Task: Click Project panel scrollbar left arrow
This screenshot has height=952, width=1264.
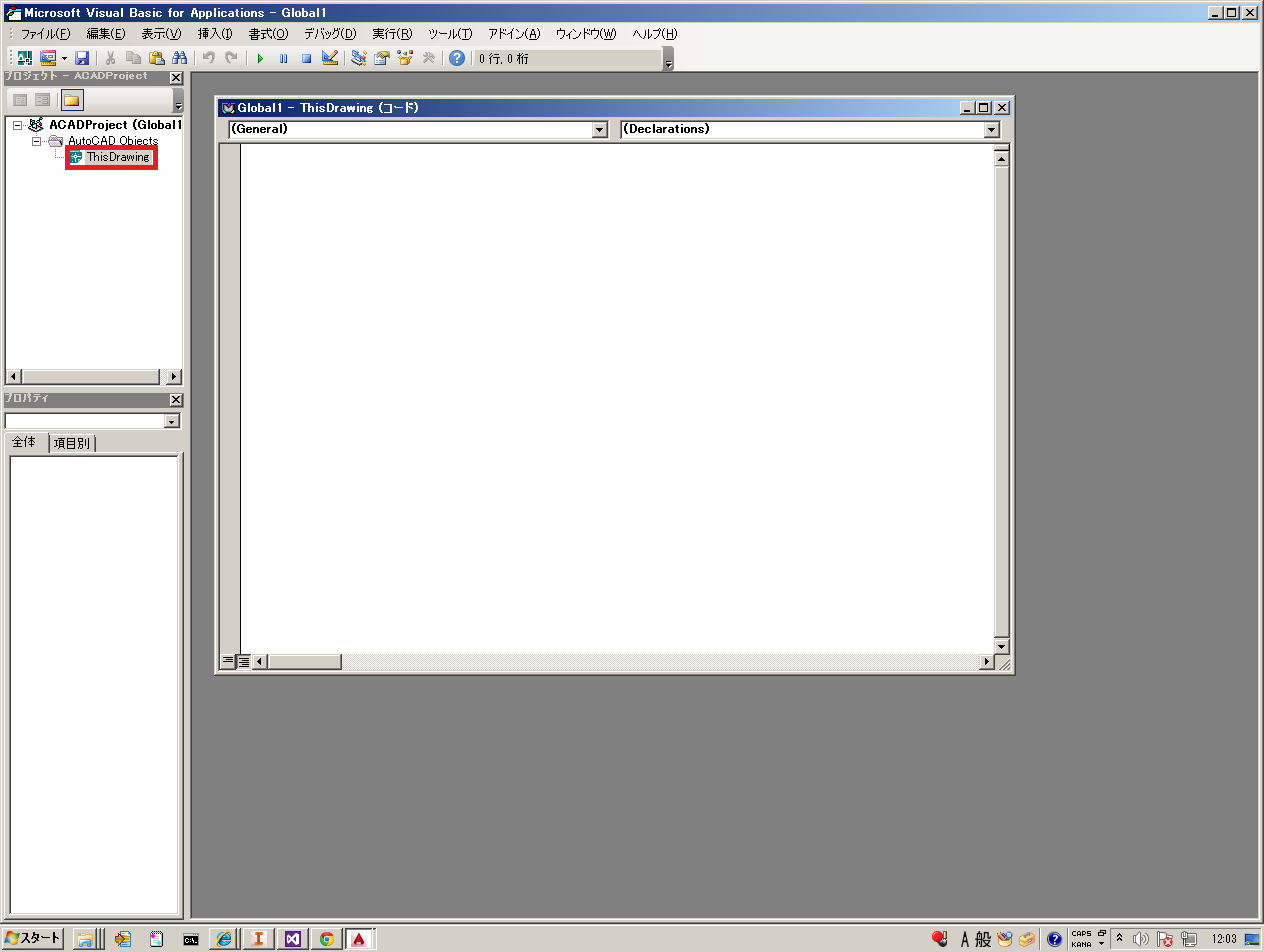Action: (x=13, y=377)
